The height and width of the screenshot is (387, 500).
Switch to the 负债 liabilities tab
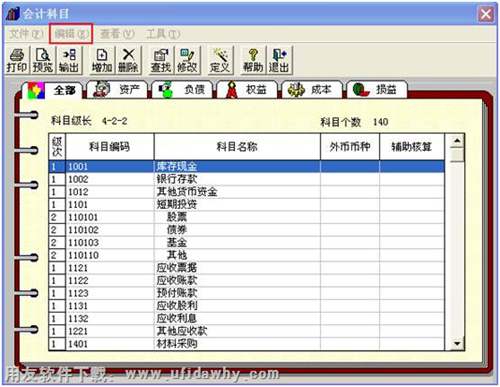(x=182, y=89)
